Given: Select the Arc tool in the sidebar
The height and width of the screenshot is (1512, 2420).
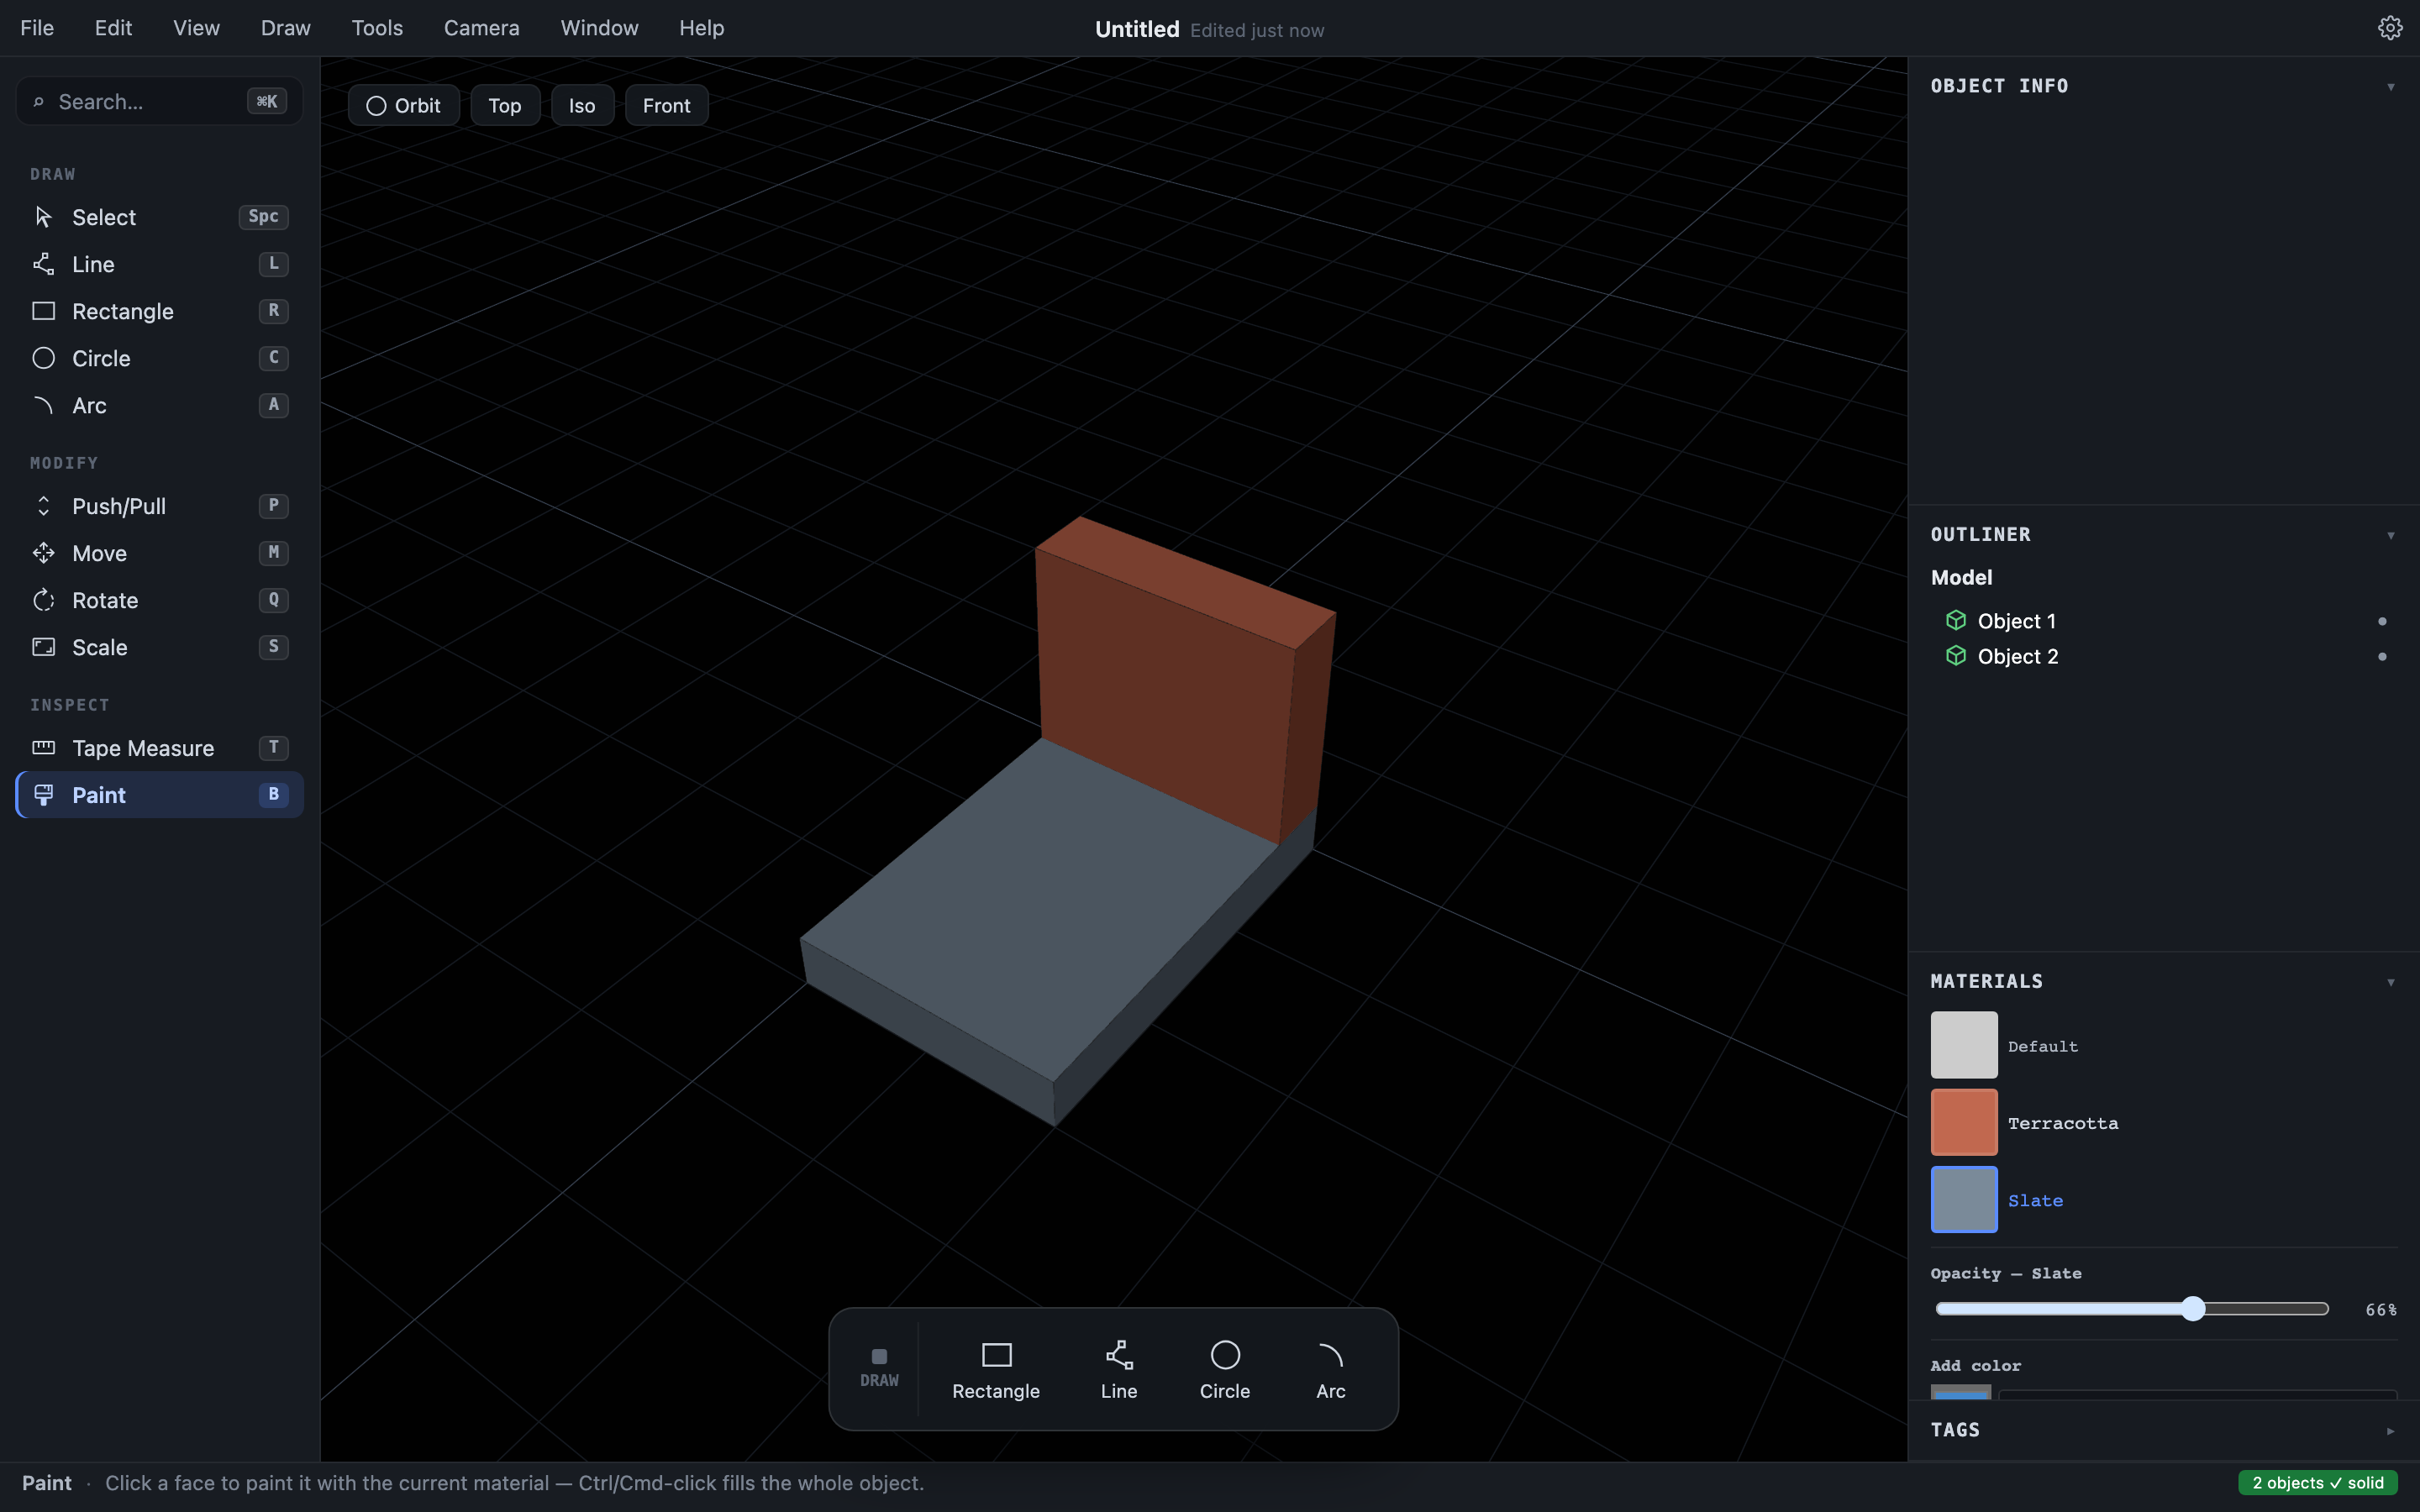Looking at the screenshot, I should tap(160, 405).
